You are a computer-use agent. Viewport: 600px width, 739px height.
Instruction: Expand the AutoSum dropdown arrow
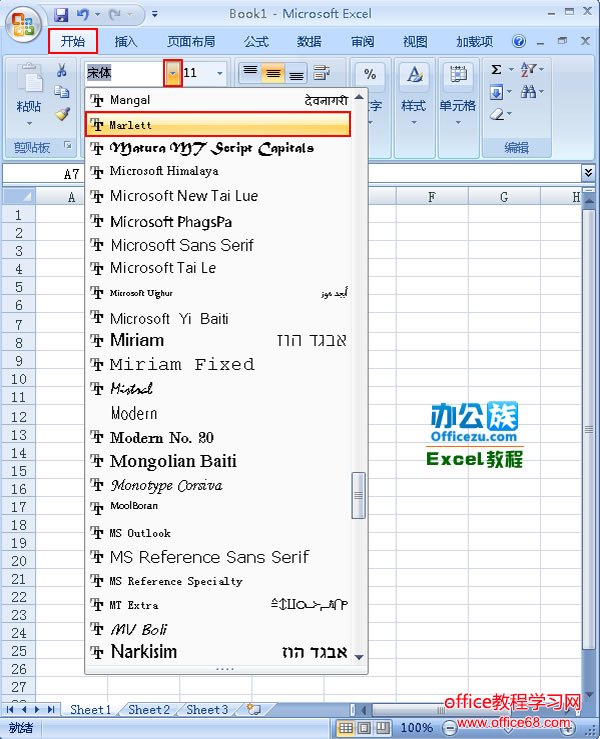pos(511,70)
